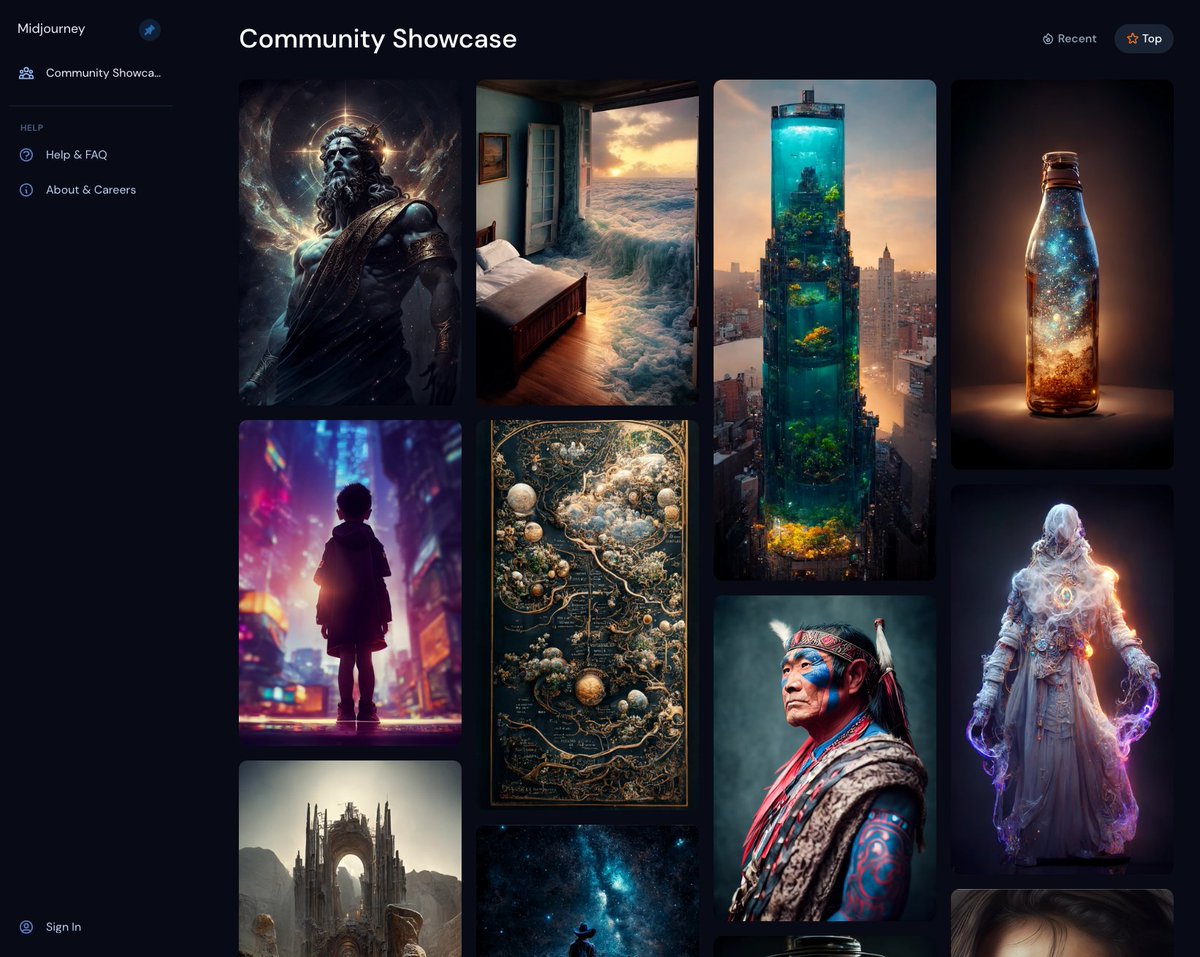Click the Help & FAQ question mark icon
This screenshot has width=1200, height=957.
(26, 155)
